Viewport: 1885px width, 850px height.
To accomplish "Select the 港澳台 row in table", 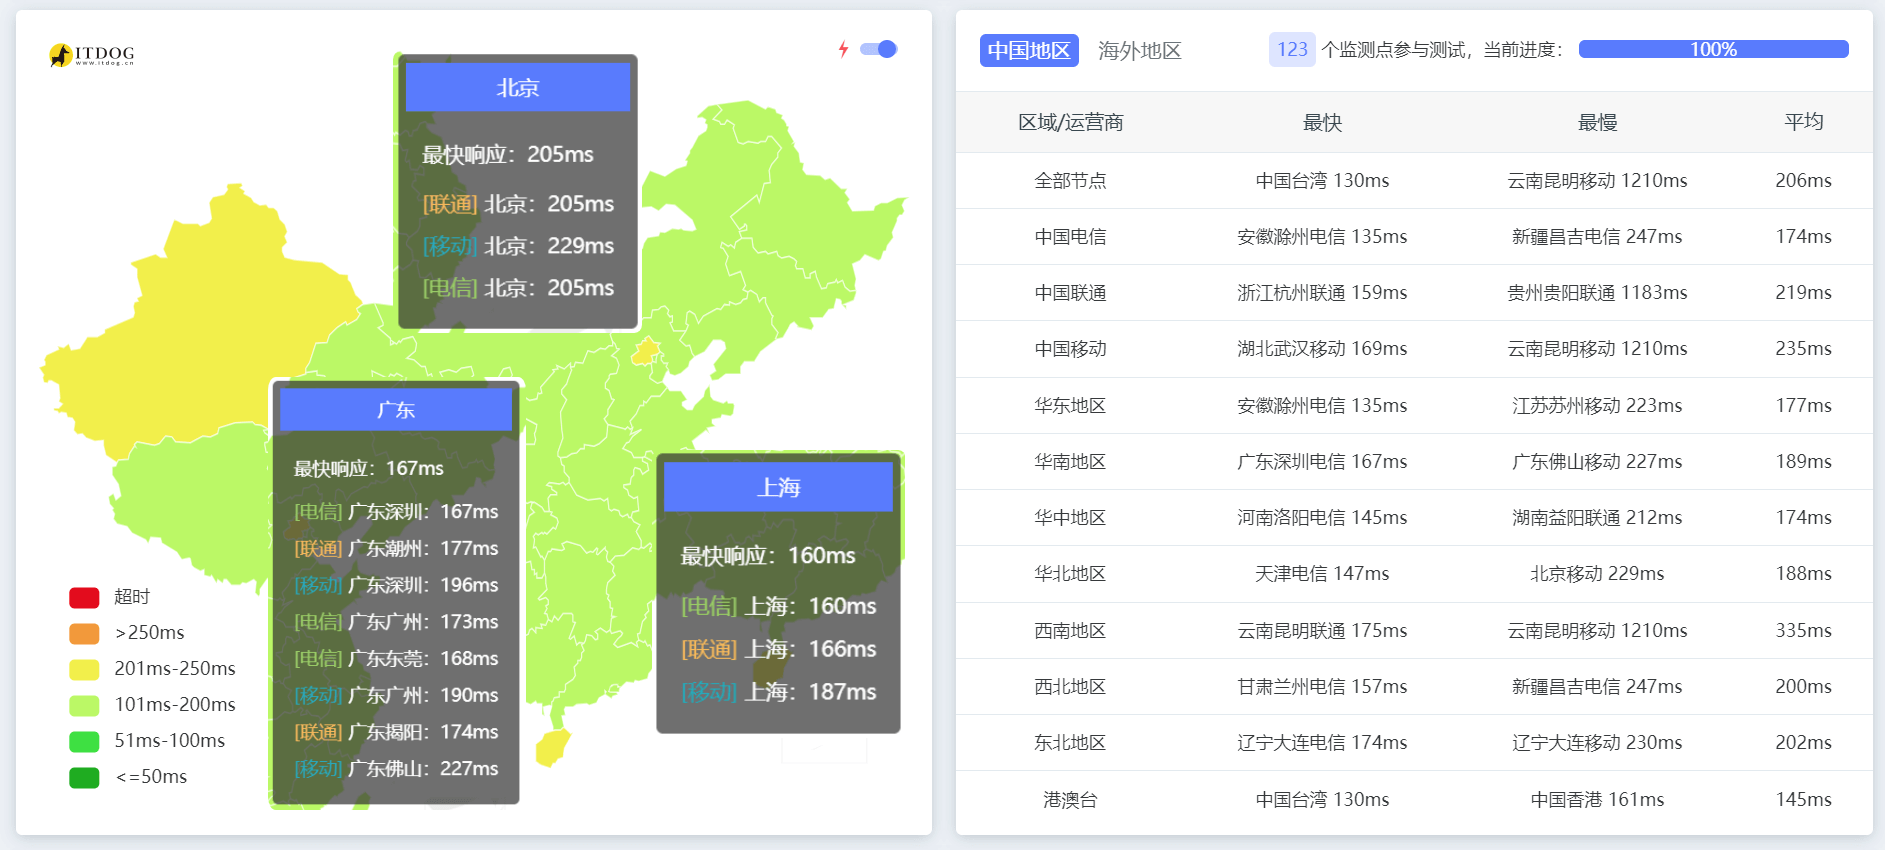I will (1070, 799).
